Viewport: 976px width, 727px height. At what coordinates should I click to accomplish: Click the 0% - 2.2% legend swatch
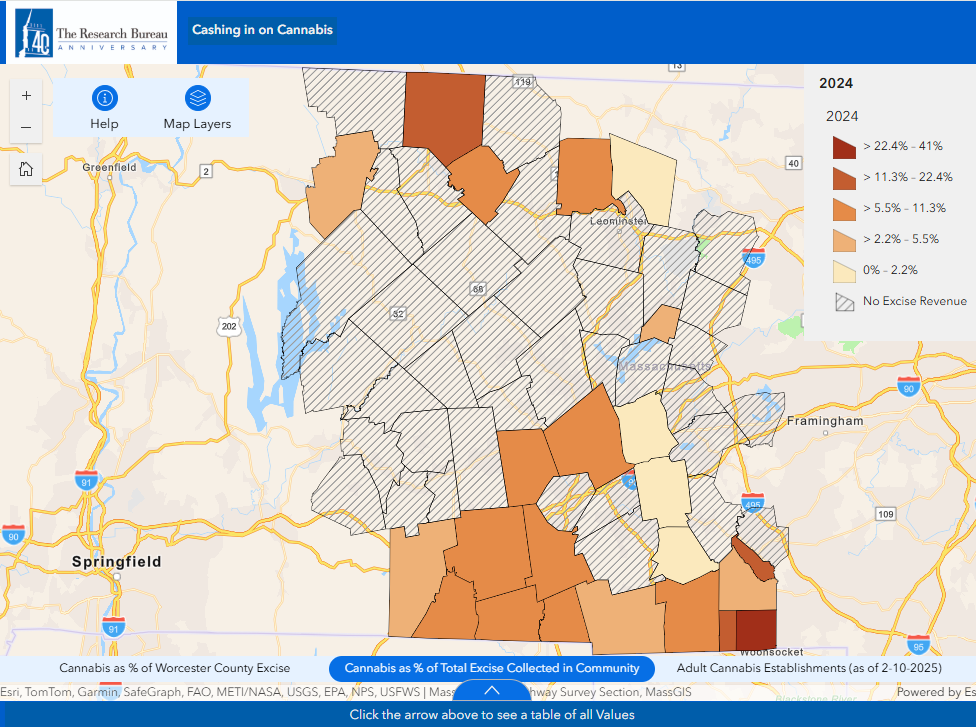tap(844, 271)
